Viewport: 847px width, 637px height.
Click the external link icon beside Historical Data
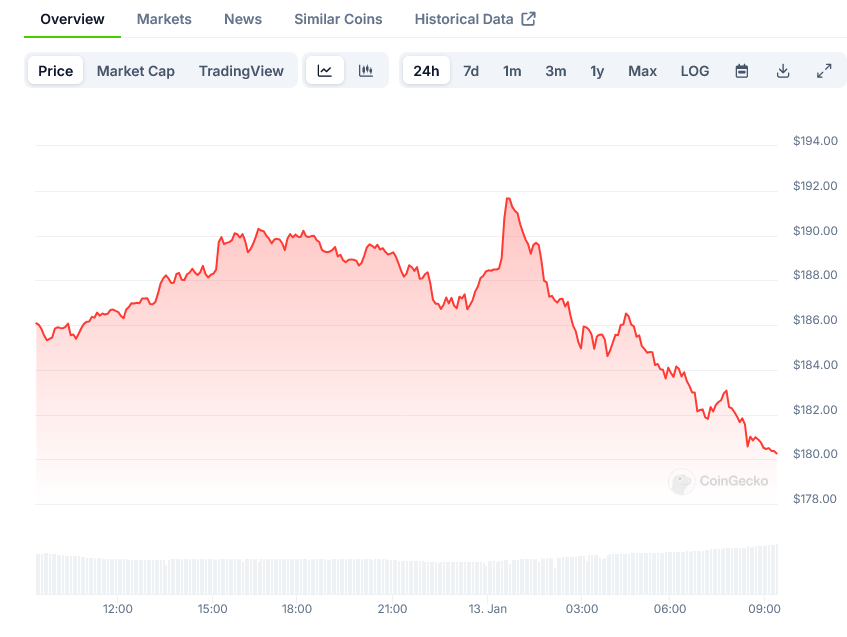click(529, 19)
